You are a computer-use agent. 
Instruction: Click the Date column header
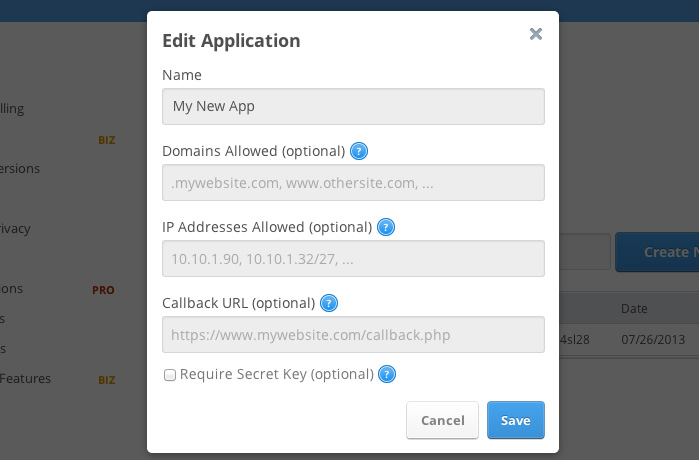pyautogui.click(x=635, y=308)
